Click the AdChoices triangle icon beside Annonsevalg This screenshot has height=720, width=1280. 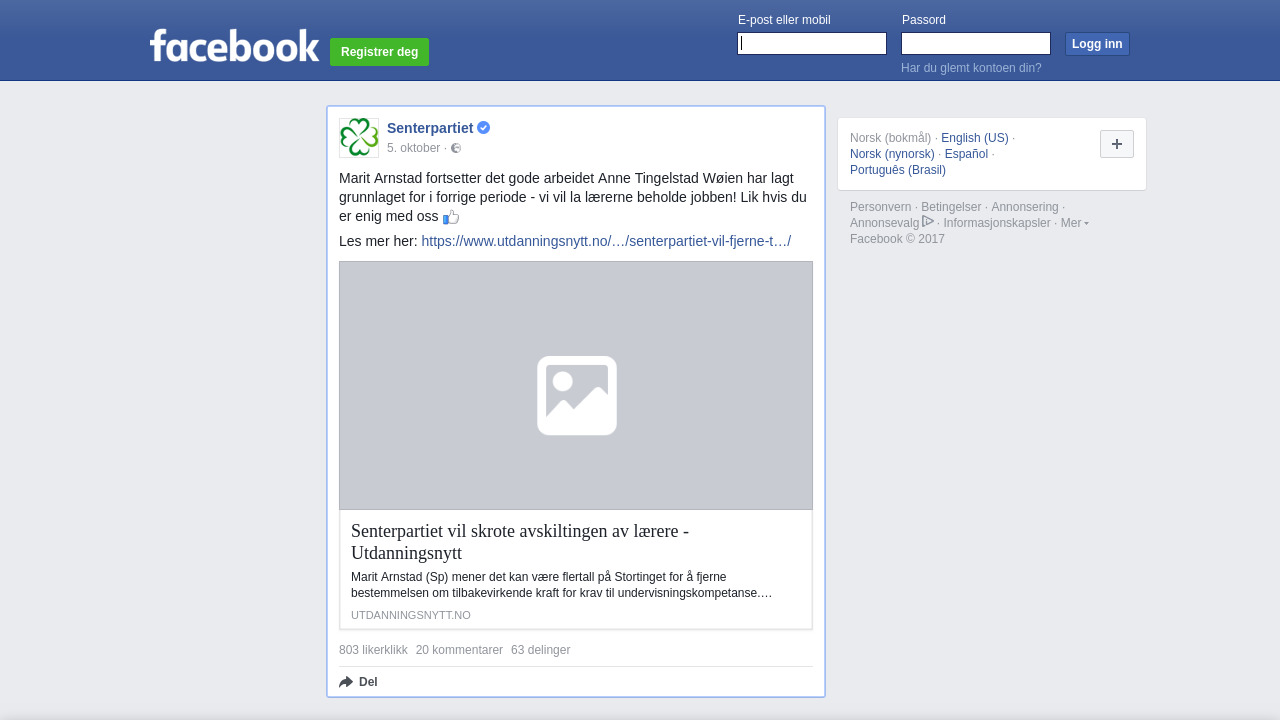928,222
